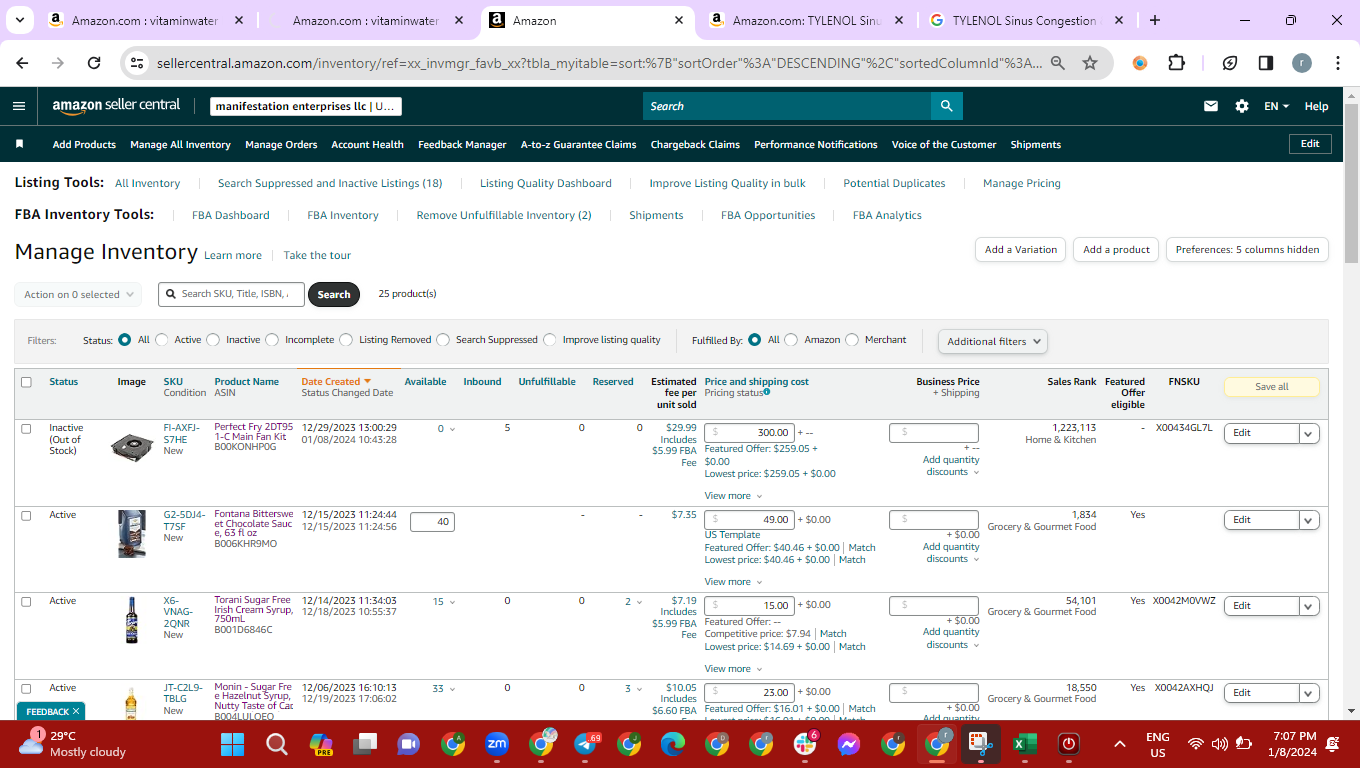Select the Search Suppressed filter radio
Screen dimensions: 1360x768
point(443,340)
